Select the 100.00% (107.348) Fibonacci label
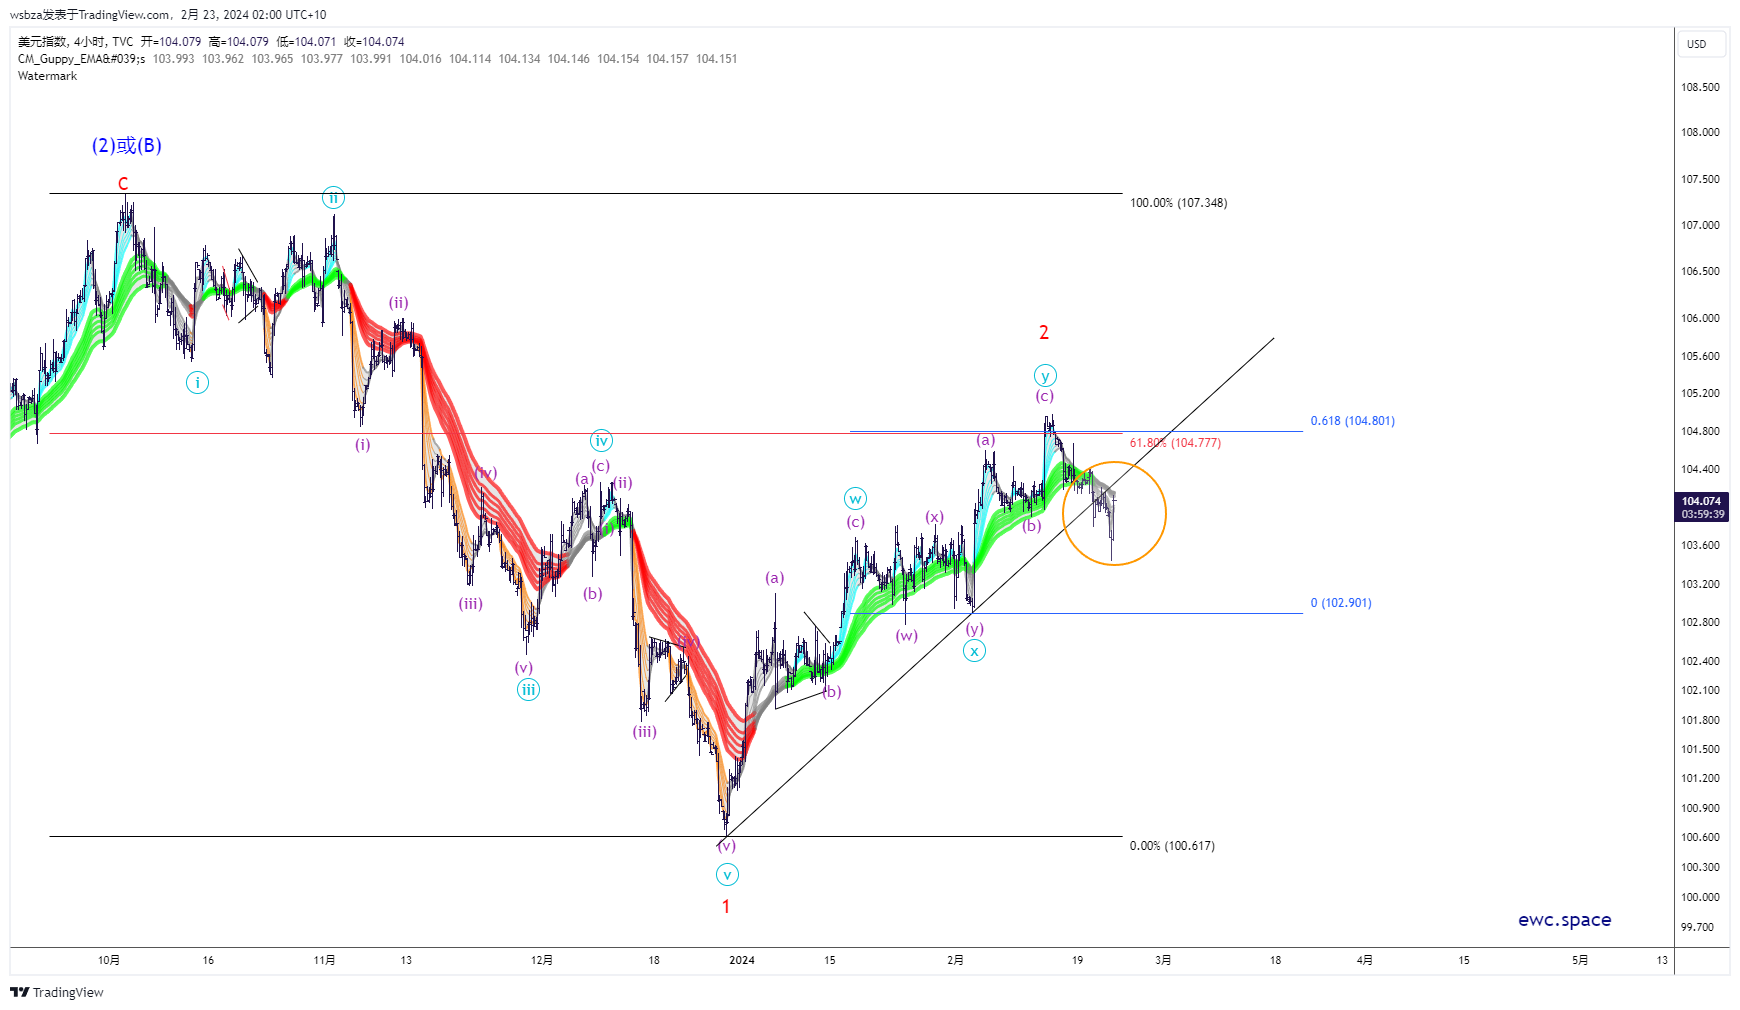The height and width of the screenshot is (1010, 1740). click(x=1178, y=203)
